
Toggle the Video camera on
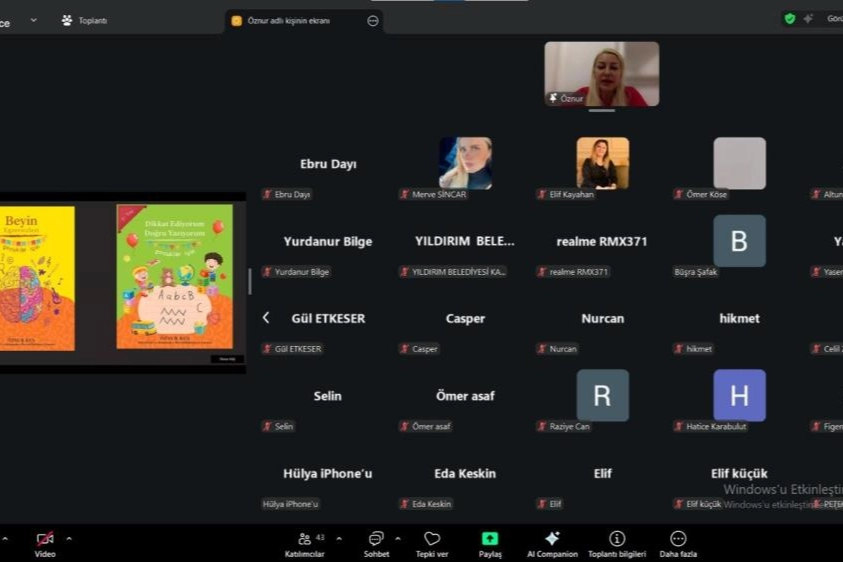click(x=45, y=541)
